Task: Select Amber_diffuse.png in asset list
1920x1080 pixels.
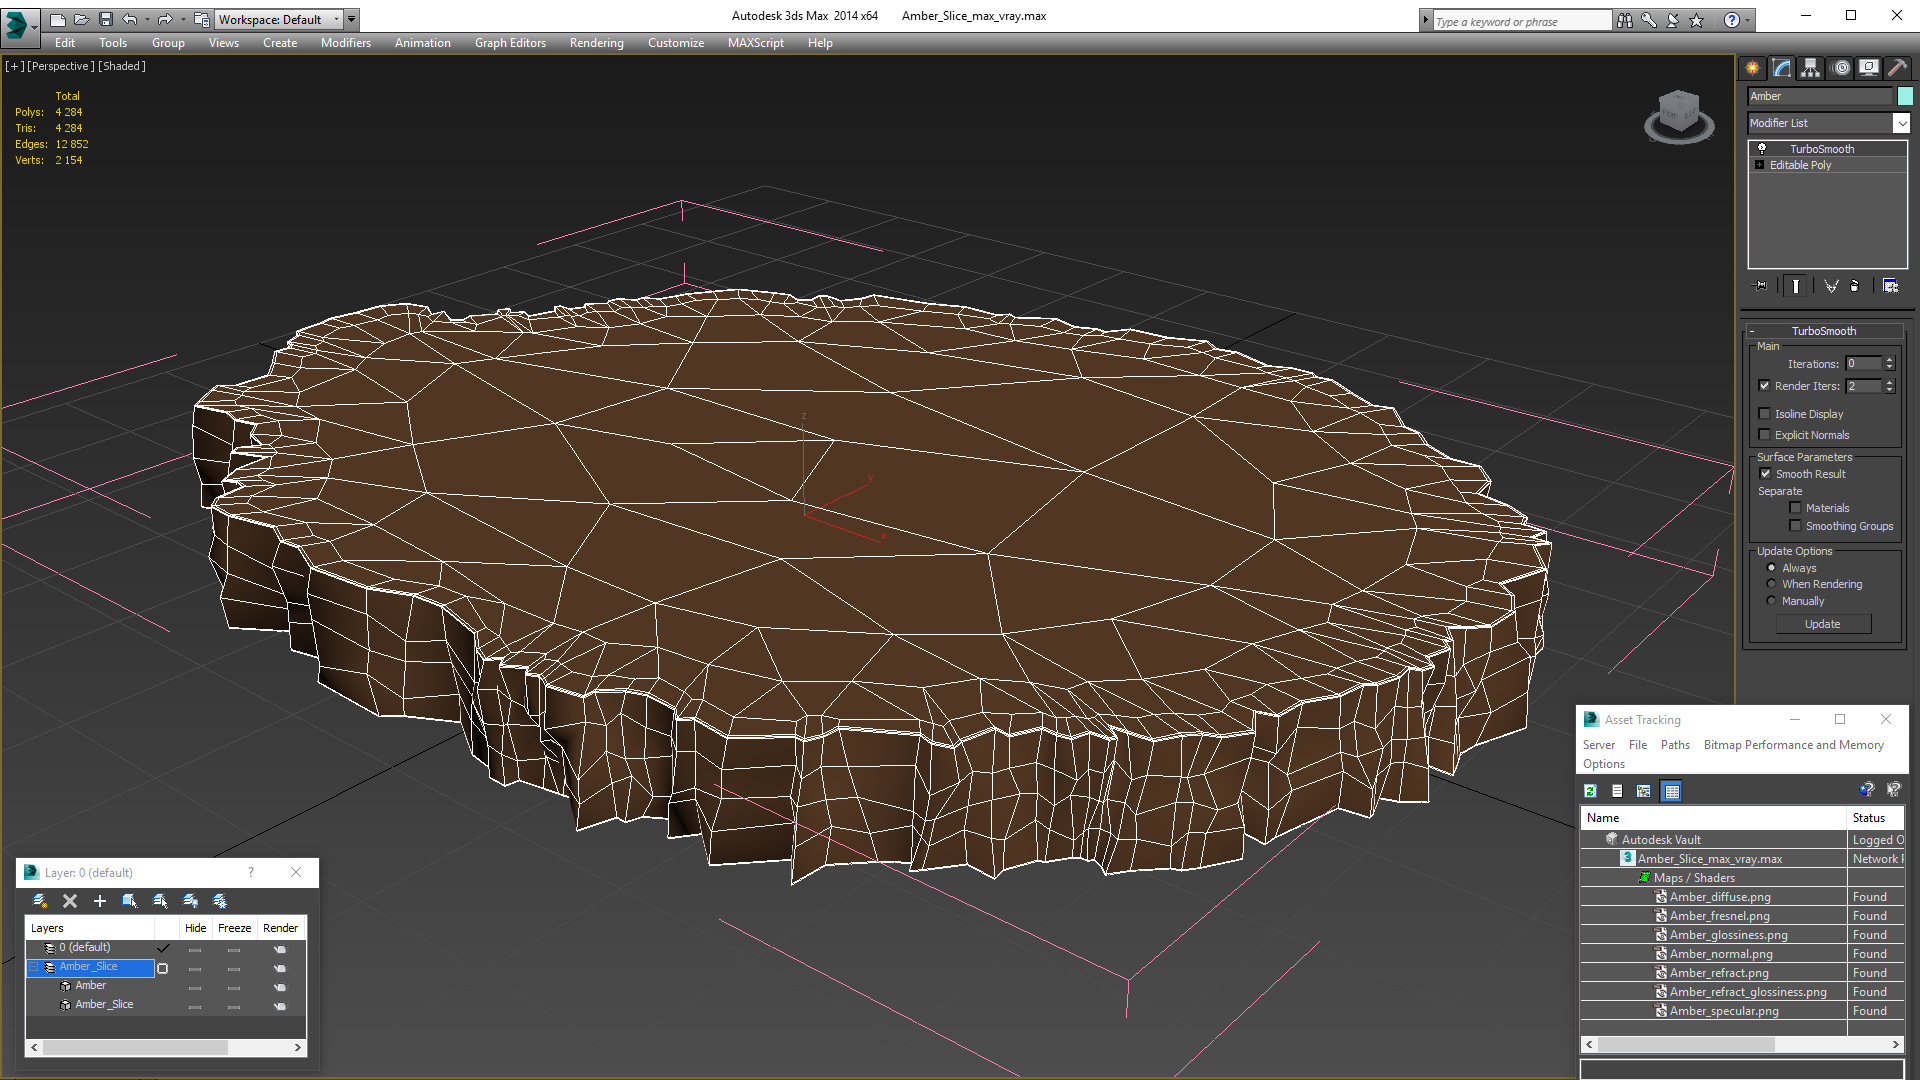Action: (1720, 897)
